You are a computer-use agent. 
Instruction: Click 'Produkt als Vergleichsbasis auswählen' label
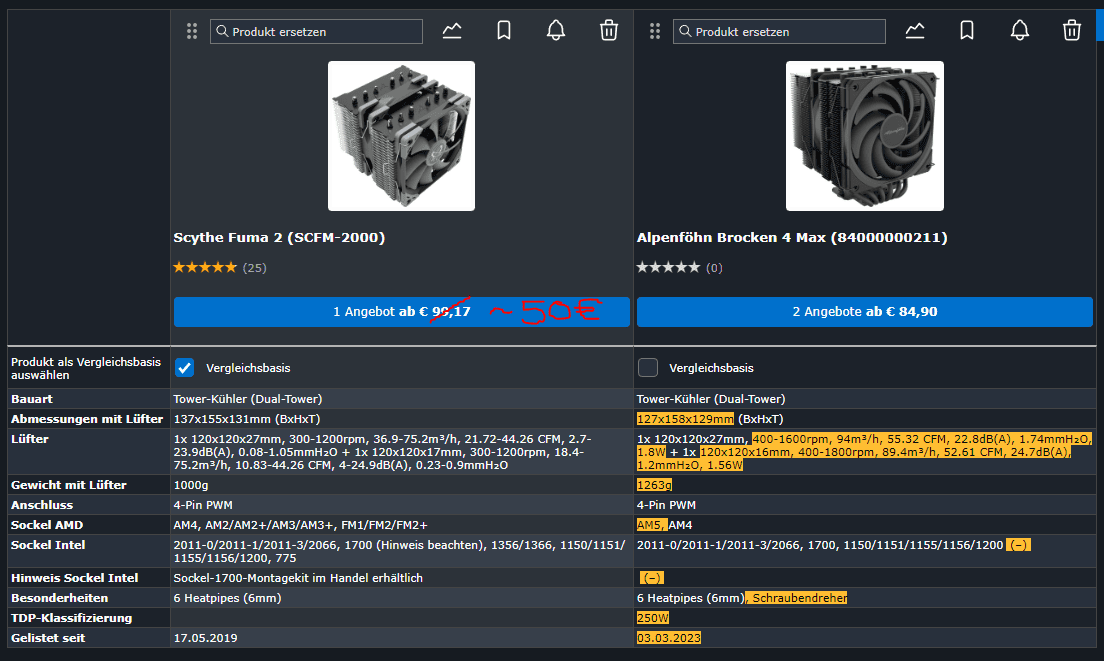[86, 368]
